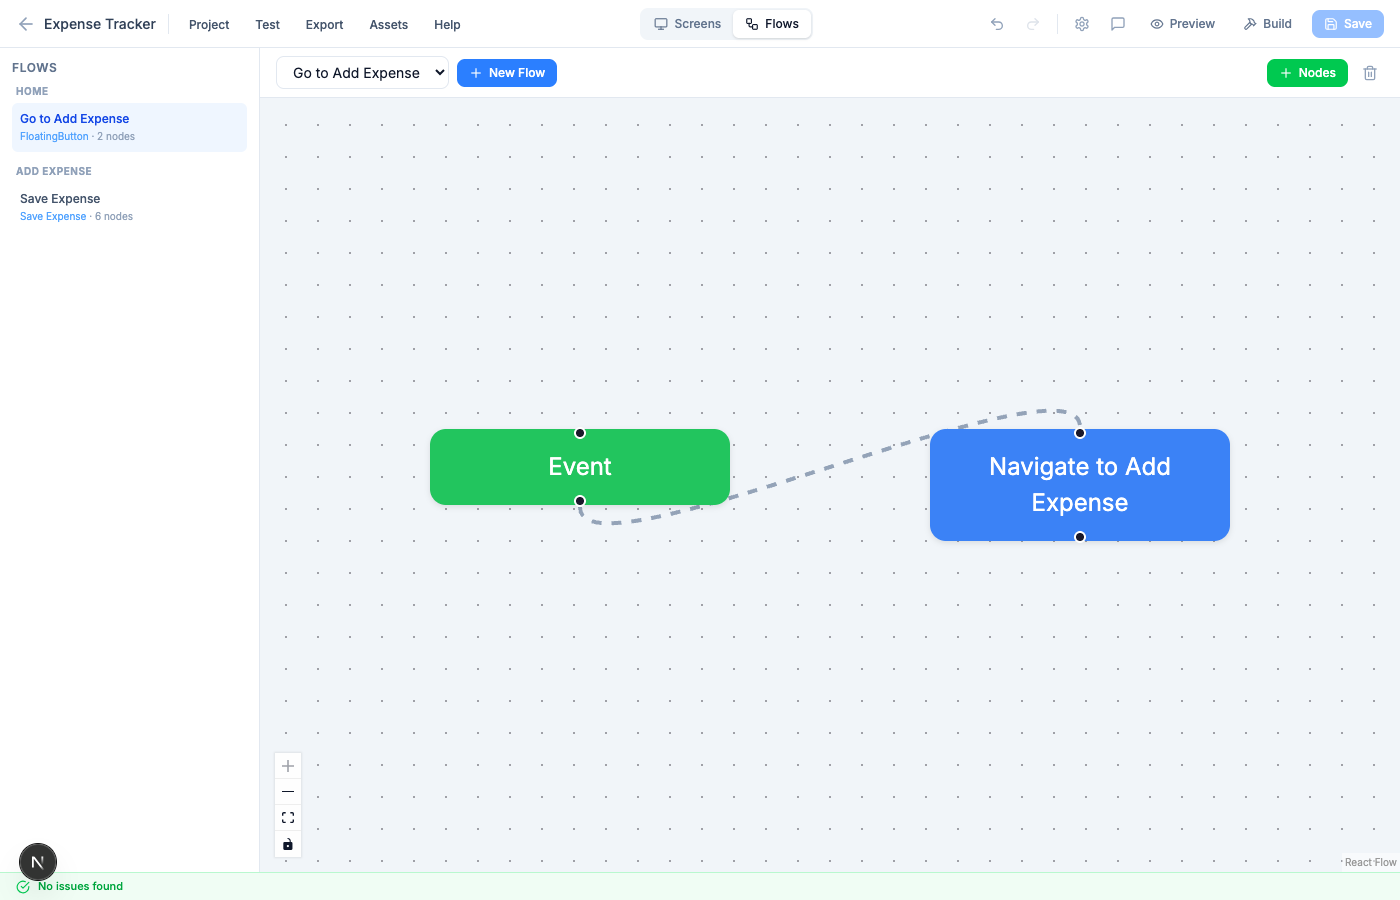Open the settings gear
The image size is (1400, 900).
1082,24
